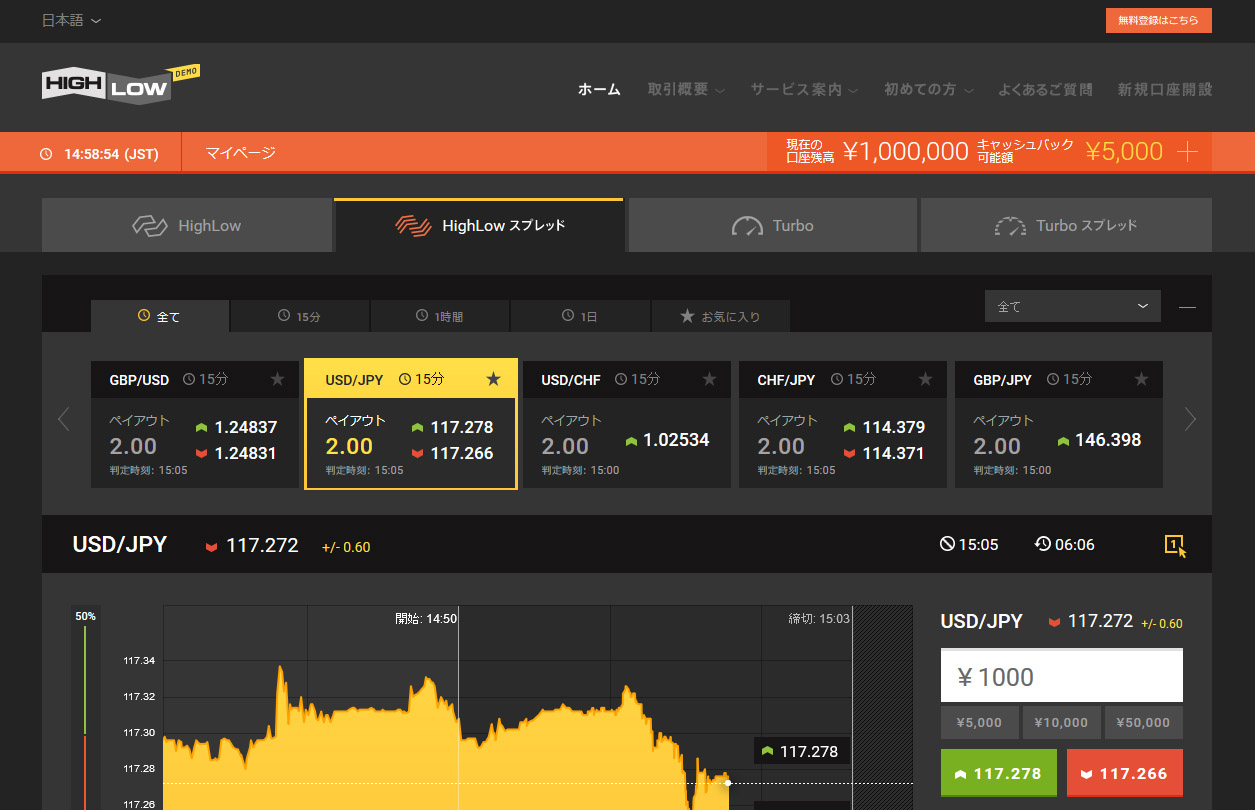The width and height of the screenshot is (1255, 810).
Task: Star the USD/CHF asset card
Action: [x=710, y=379]
